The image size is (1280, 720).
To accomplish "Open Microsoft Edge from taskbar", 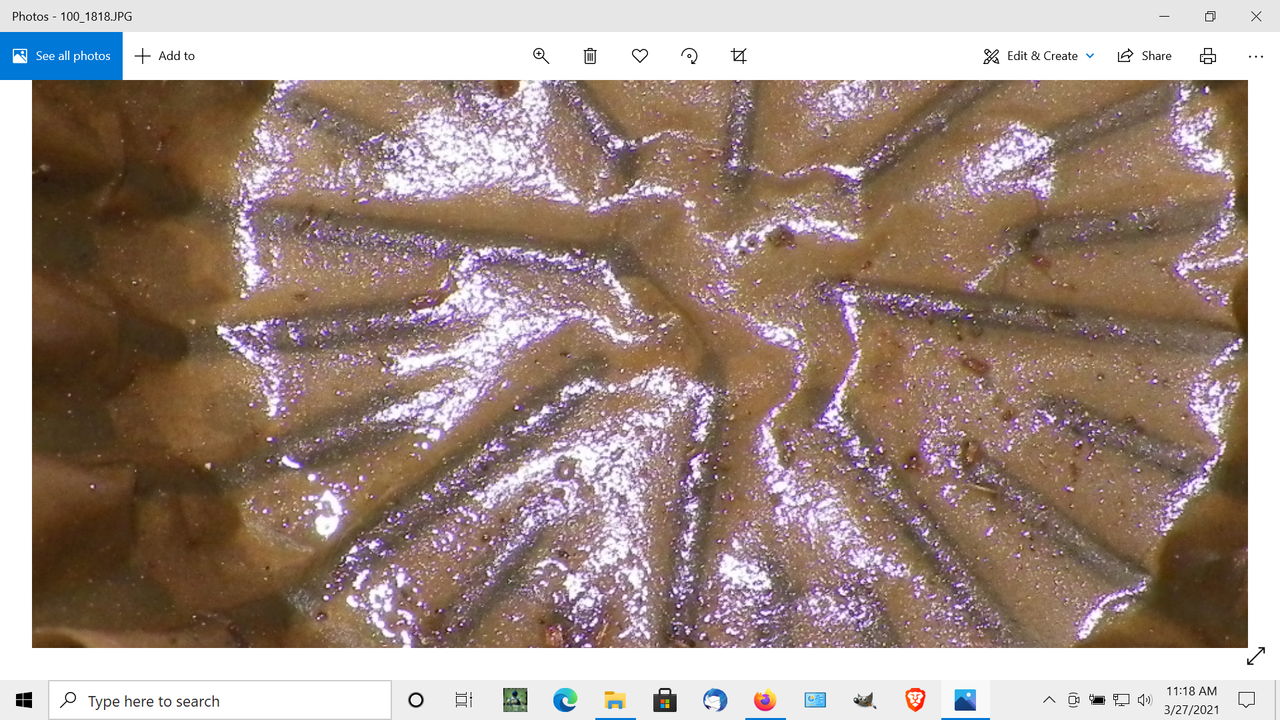I will [x=565, y=700].
